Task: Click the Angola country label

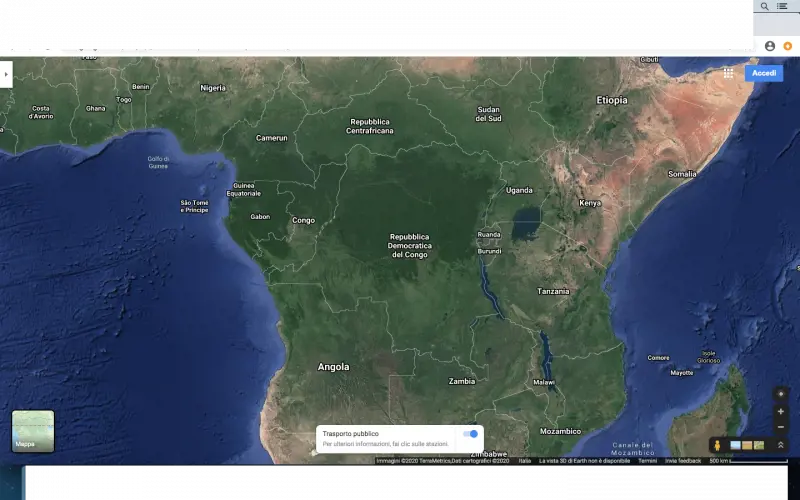Action: tap(333, 367)
